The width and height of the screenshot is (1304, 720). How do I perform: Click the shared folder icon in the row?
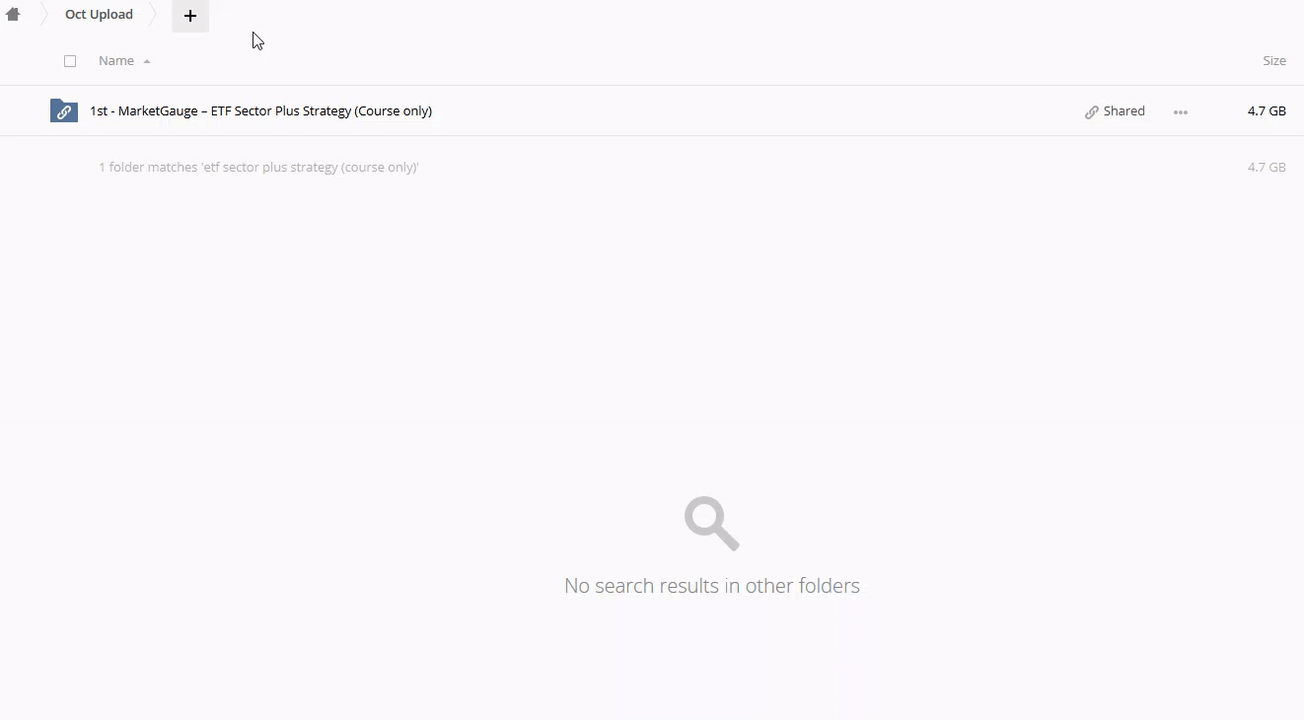click(x=63, y=111)
